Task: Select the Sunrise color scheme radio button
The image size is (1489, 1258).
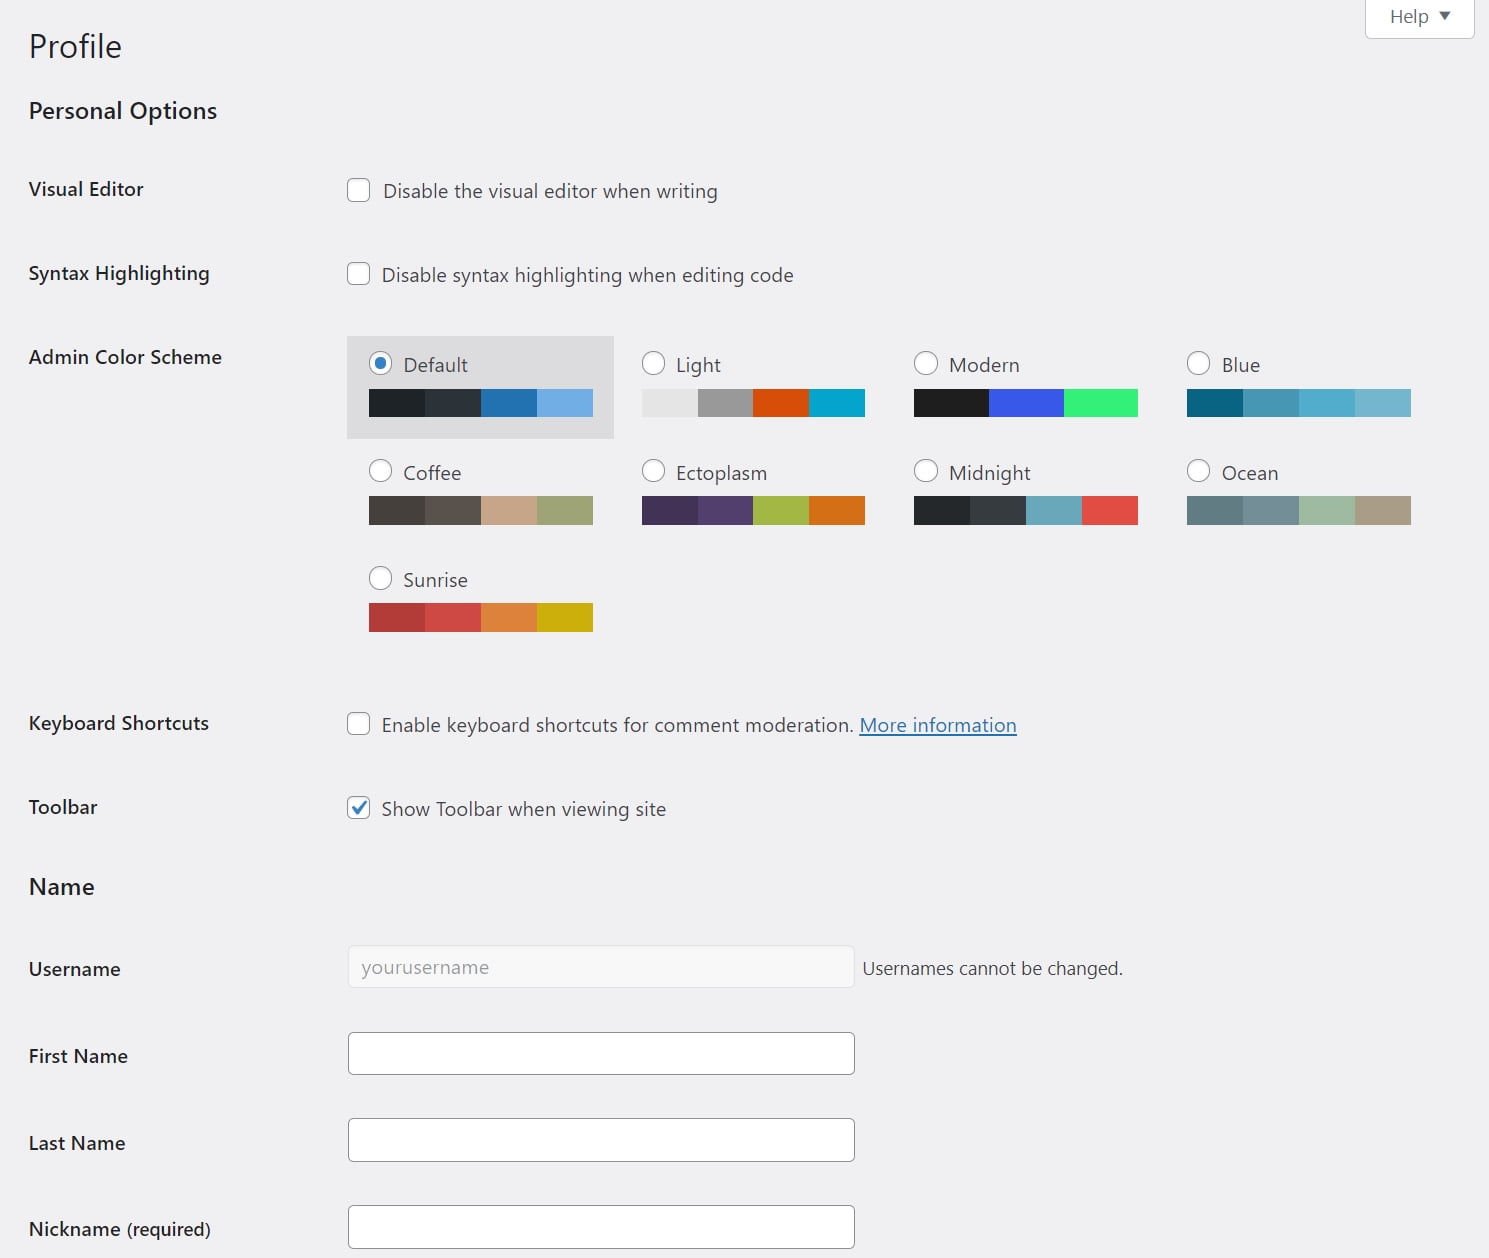Action: [x=380, y=578]
